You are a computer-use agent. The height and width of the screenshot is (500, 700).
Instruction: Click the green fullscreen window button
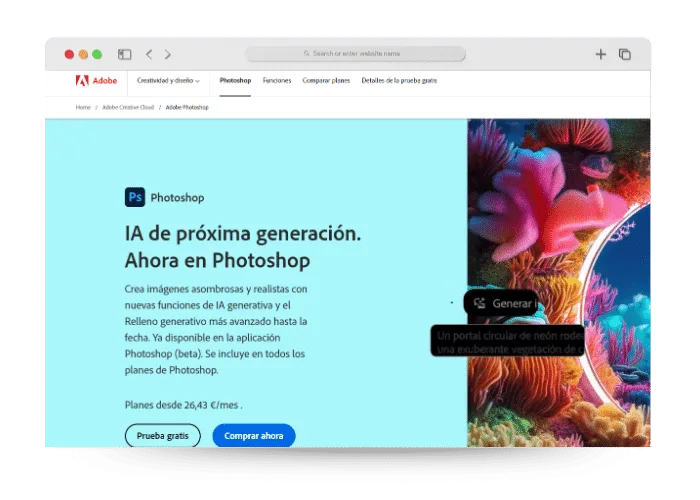click(97, 54)
